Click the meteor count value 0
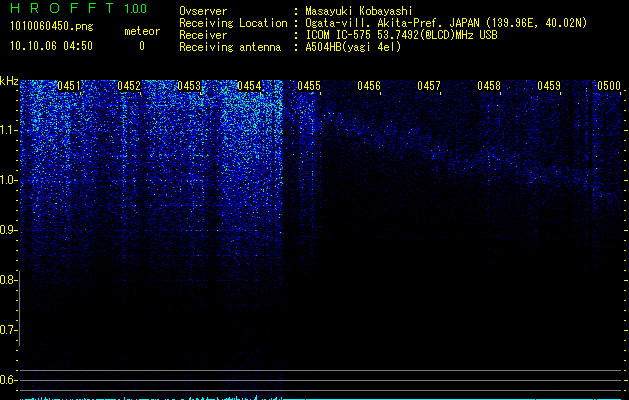The height and width of the screenshot is (400, 629). point(142,46)
